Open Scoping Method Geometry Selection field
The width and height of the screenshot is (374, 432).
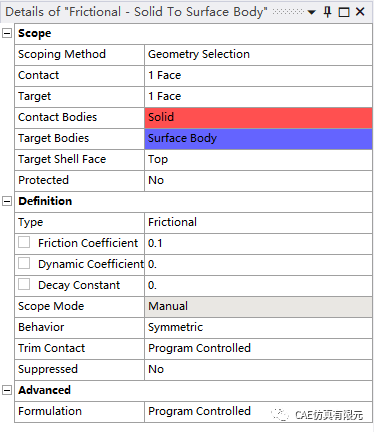259,55
